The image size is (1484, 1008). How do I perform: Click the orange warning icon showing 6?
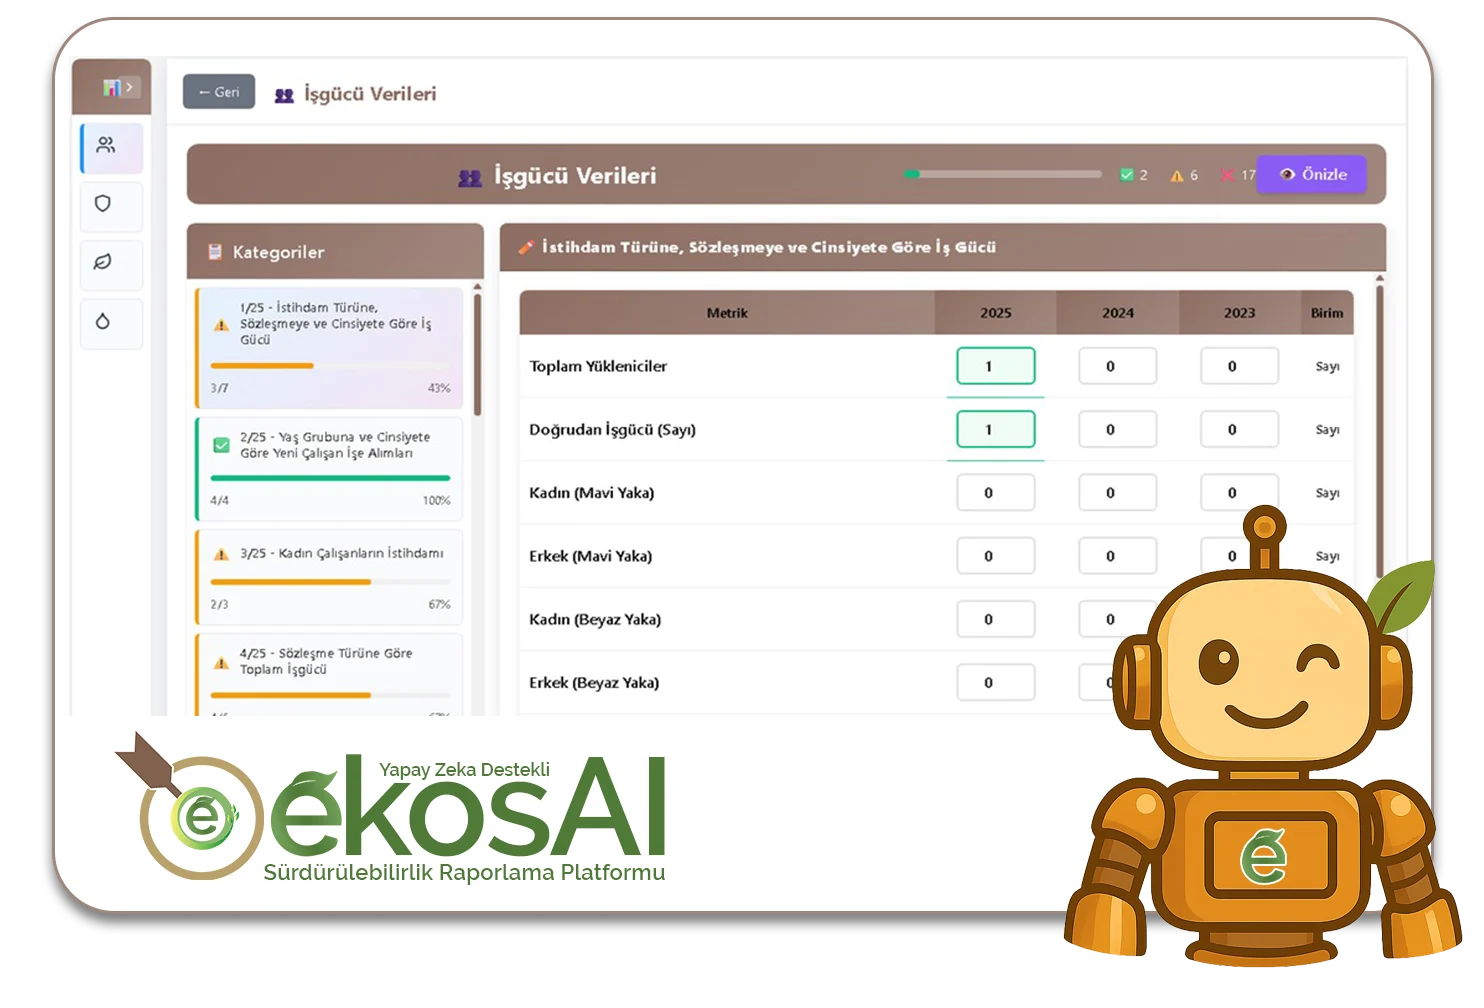tap(1177, 176)
